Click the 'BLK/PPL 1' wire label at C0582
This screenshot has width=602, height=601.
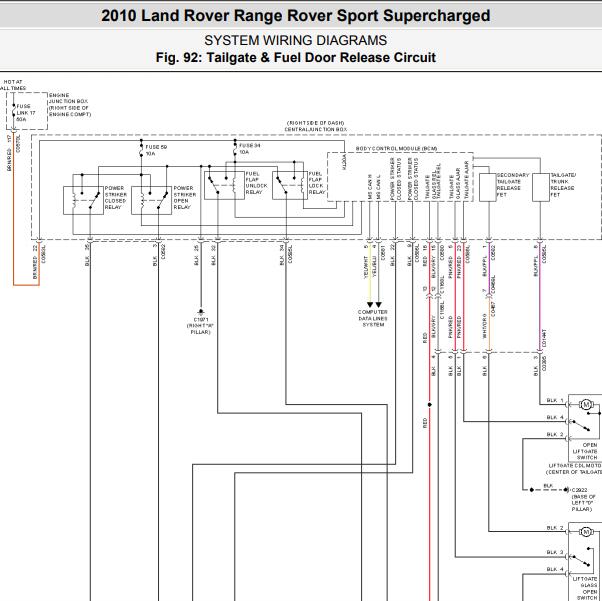click(x=485, y=260)
